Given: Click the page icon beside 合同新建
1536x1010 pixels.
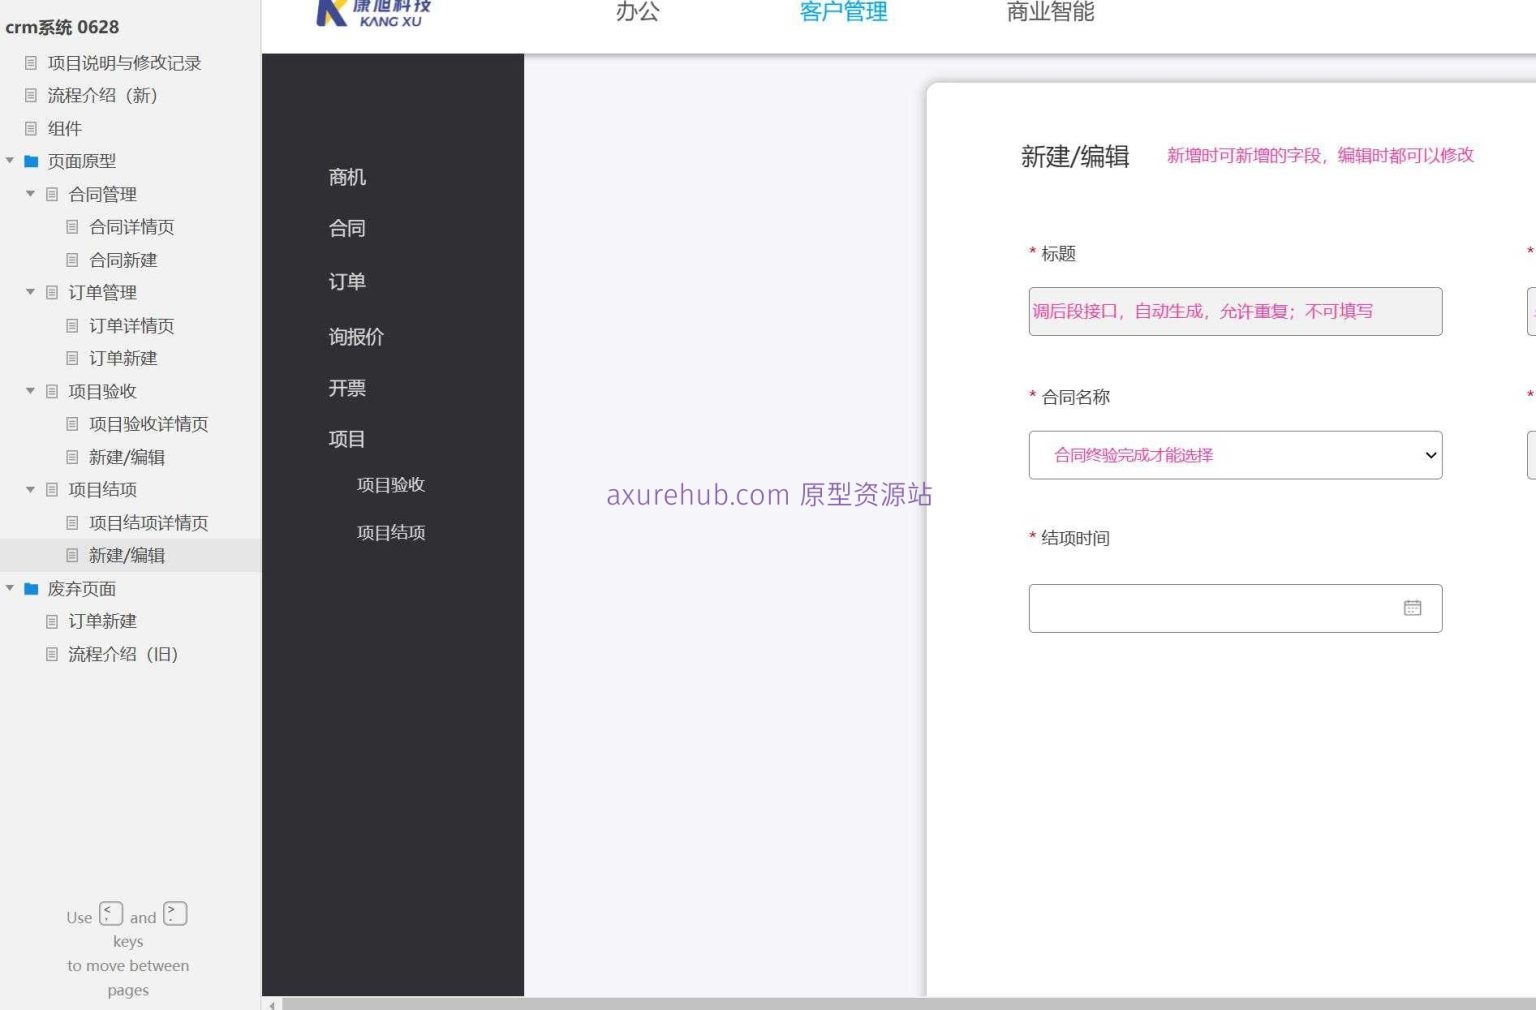Looking at the screenshot, I should click(72, 259).
